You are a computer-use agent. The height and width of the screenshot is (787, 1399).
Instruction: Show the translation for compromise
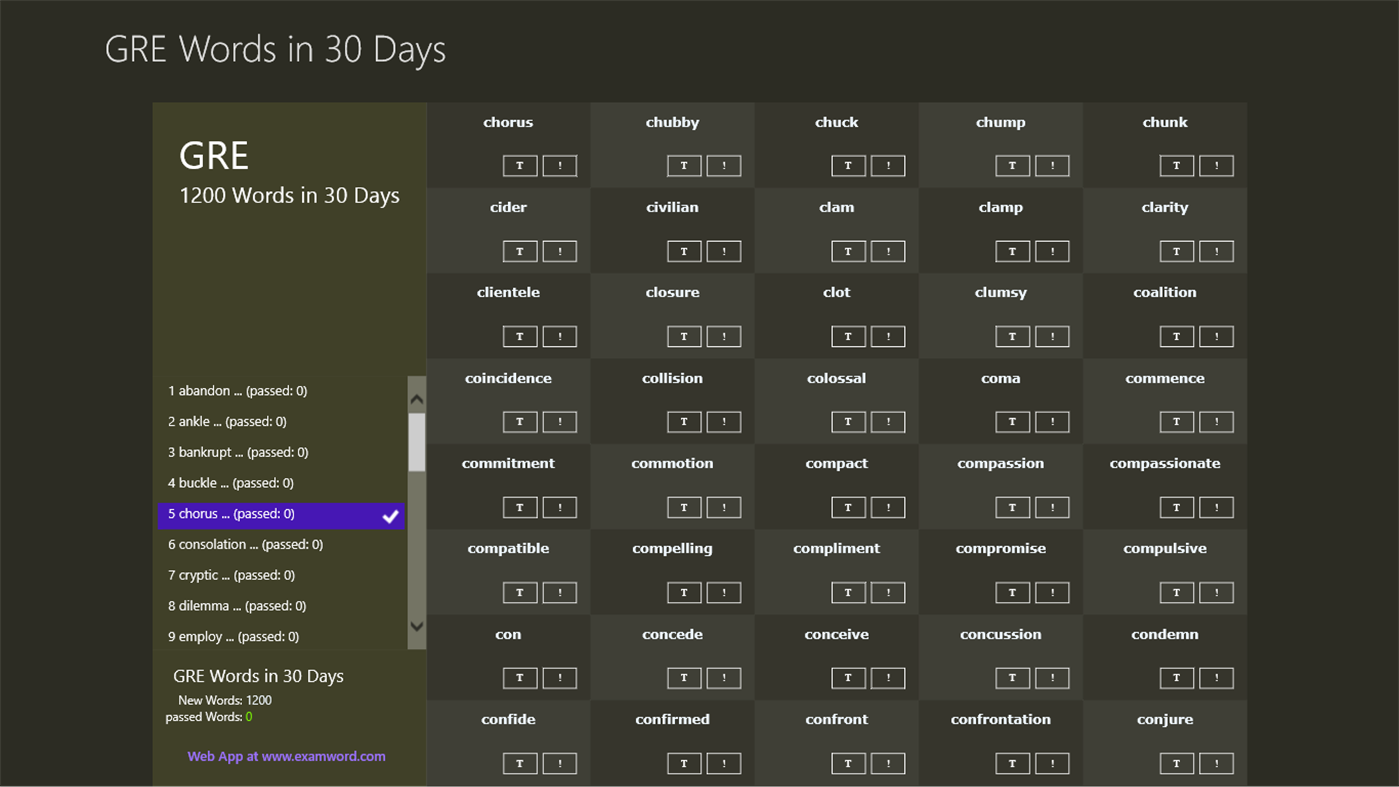(x=1012, y=592)
